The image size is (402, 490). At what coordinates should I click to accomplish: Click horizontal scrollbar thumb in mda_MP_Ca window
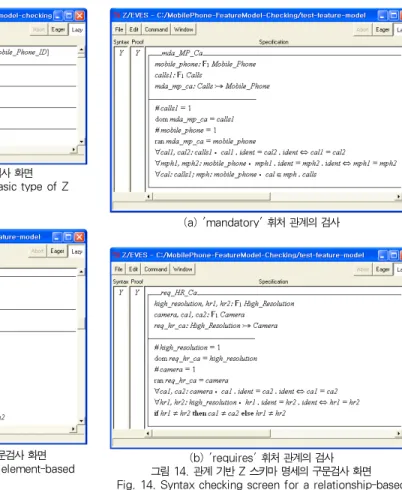(x=211, y=197)
